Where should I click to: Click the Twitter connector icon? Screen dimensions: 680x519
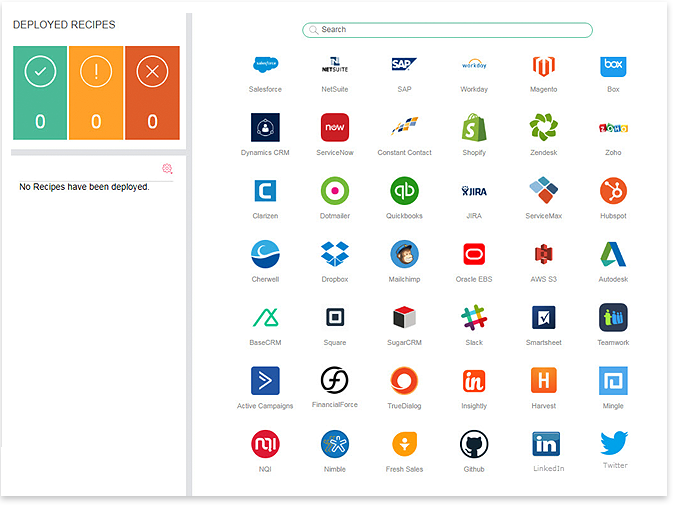click(x=614, y=443)
